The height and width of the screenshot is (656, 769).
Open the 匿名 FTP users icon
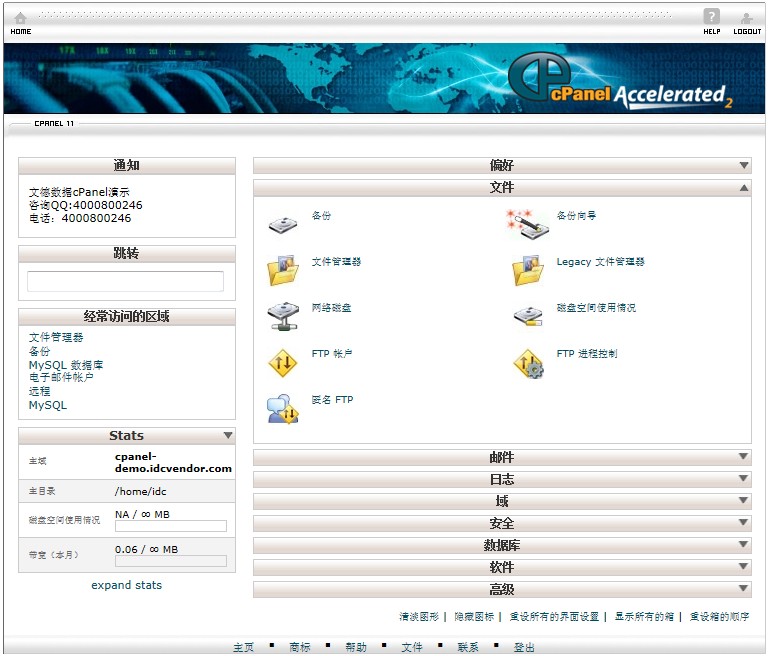[x=283, y=409]
